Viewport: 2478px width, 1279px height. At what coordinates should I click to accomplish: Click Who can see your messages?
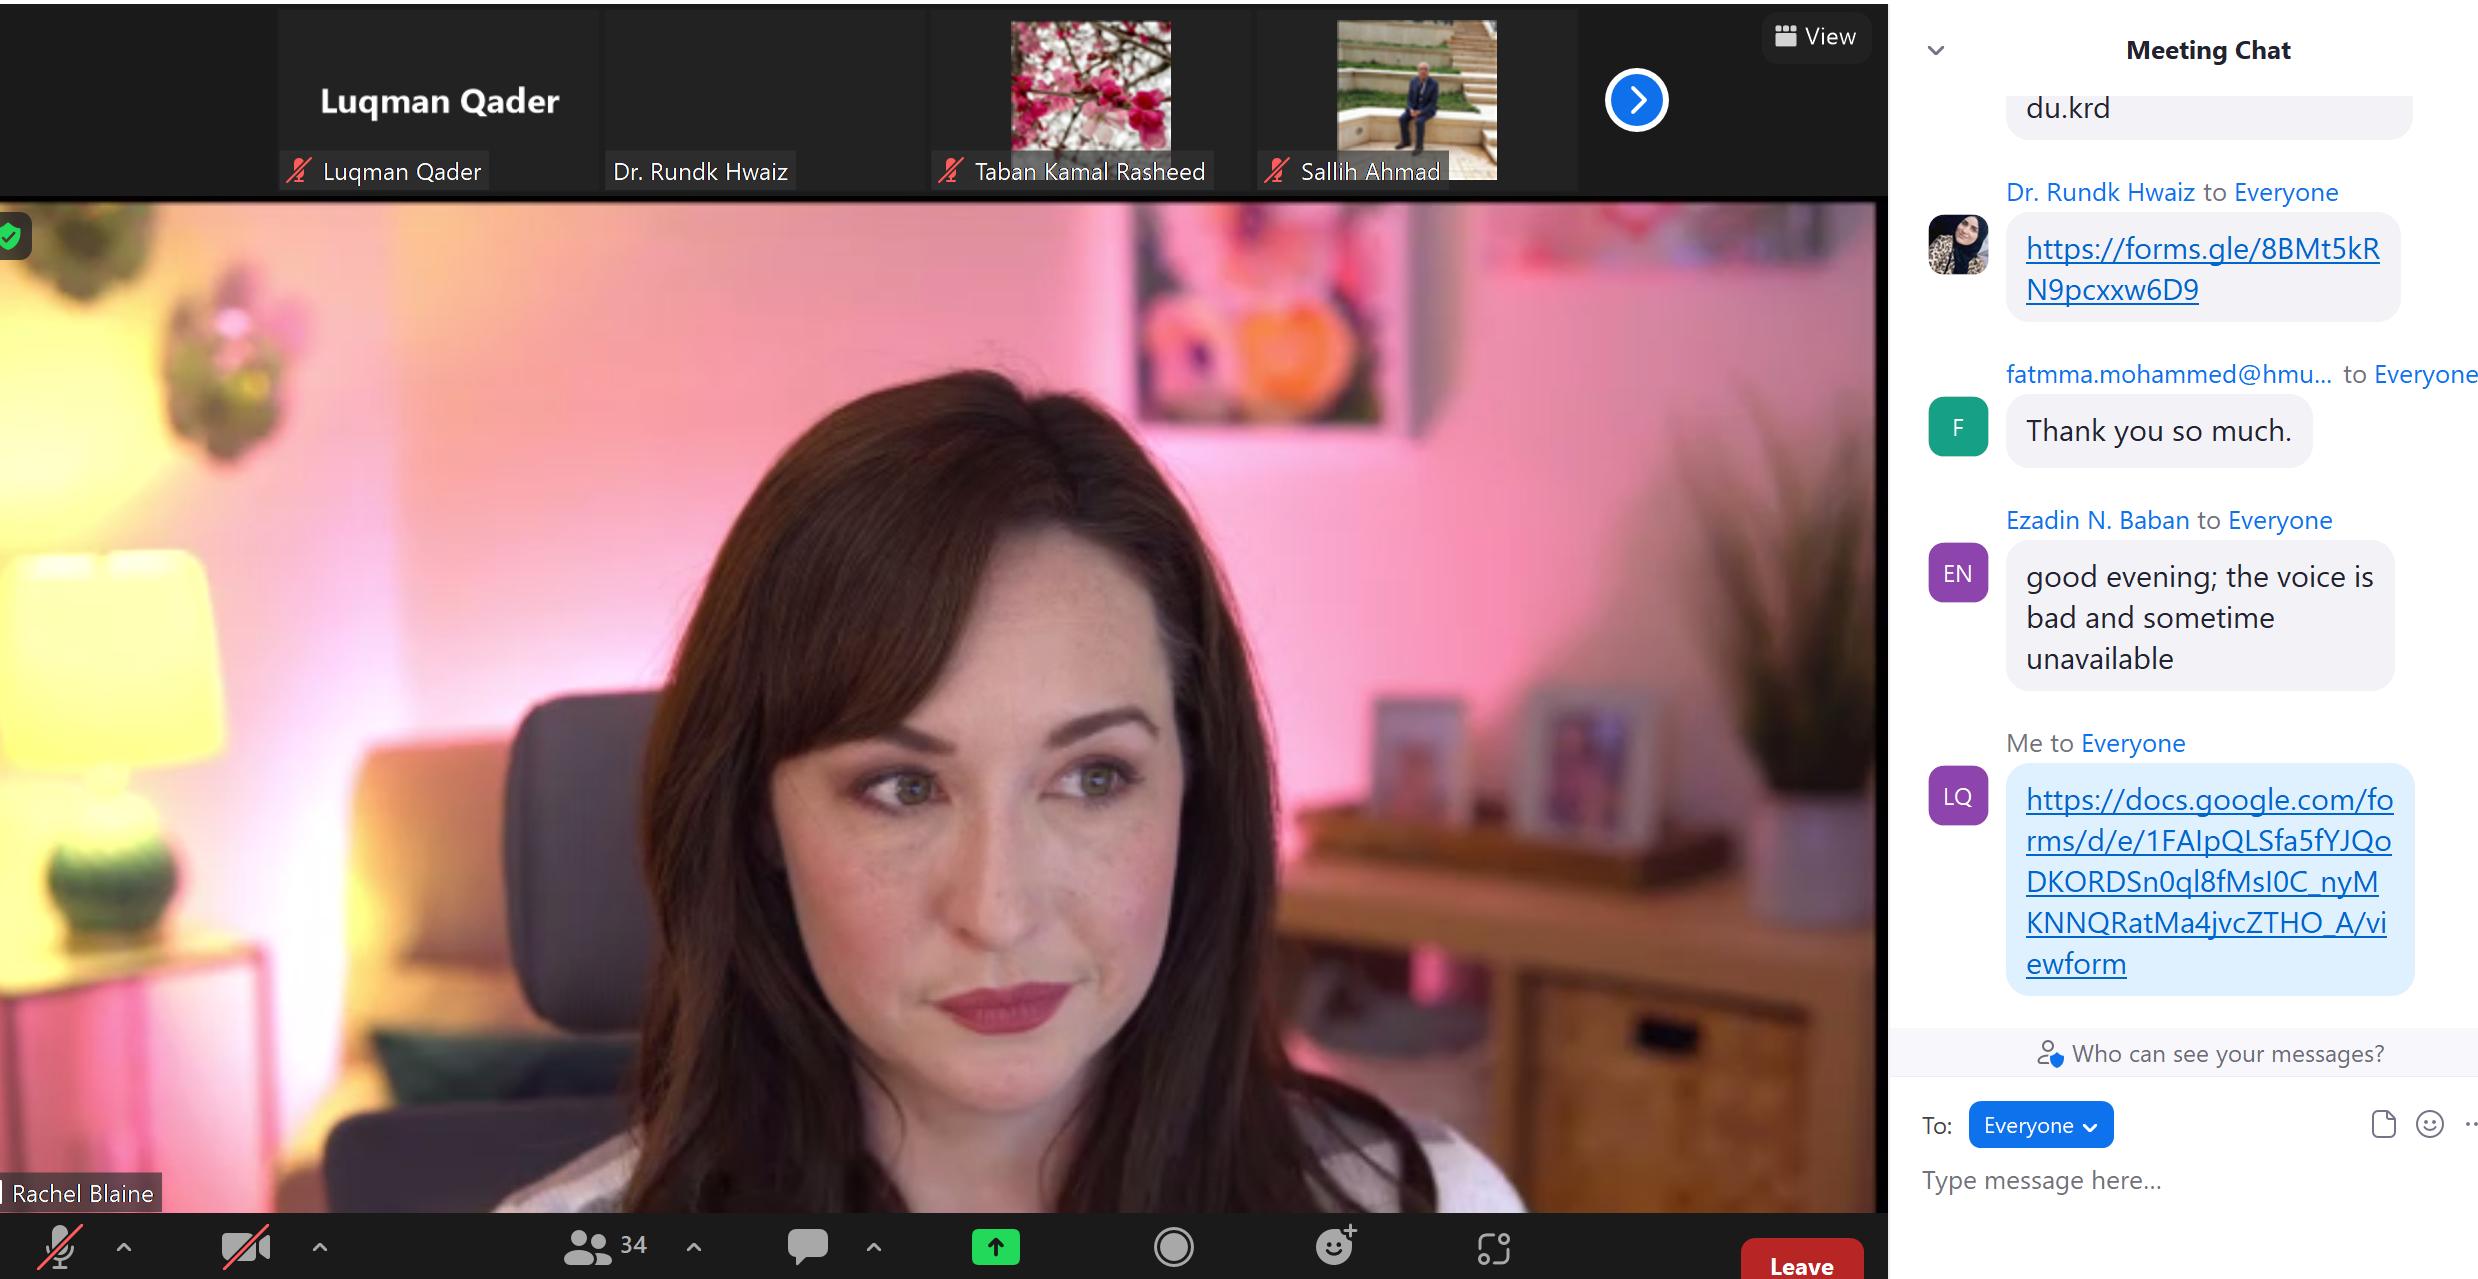pos(2210,1054)
